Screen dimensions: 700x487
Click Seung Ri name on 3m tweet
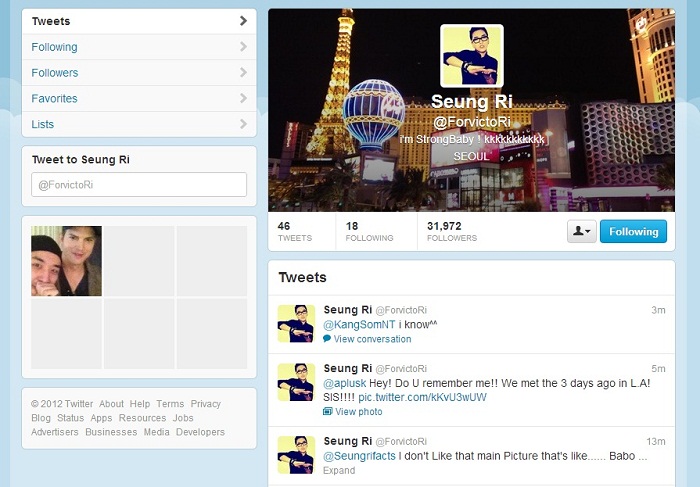point(348,310)
